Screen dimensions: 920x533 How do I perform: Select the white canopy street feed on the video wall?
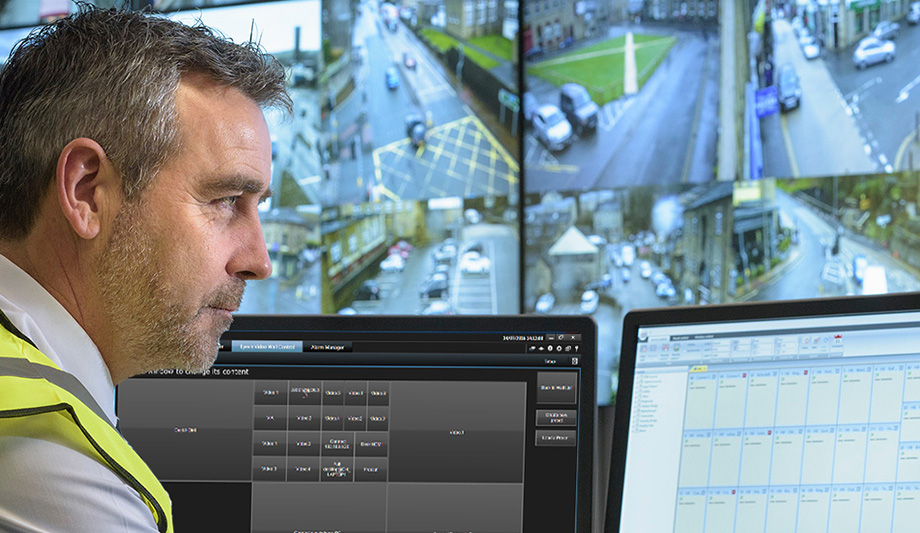628,249
